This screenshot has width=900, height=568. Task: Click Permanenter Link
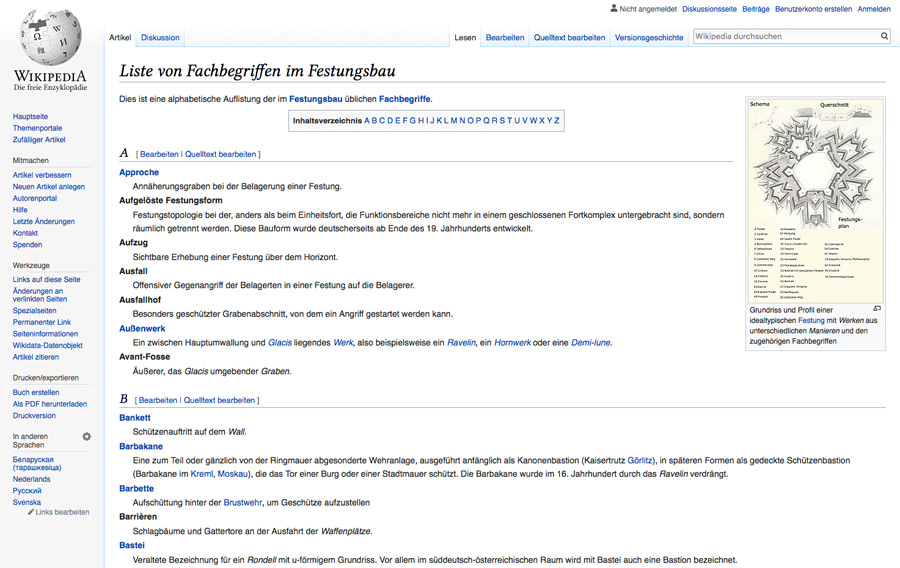[x=42, y=322]
